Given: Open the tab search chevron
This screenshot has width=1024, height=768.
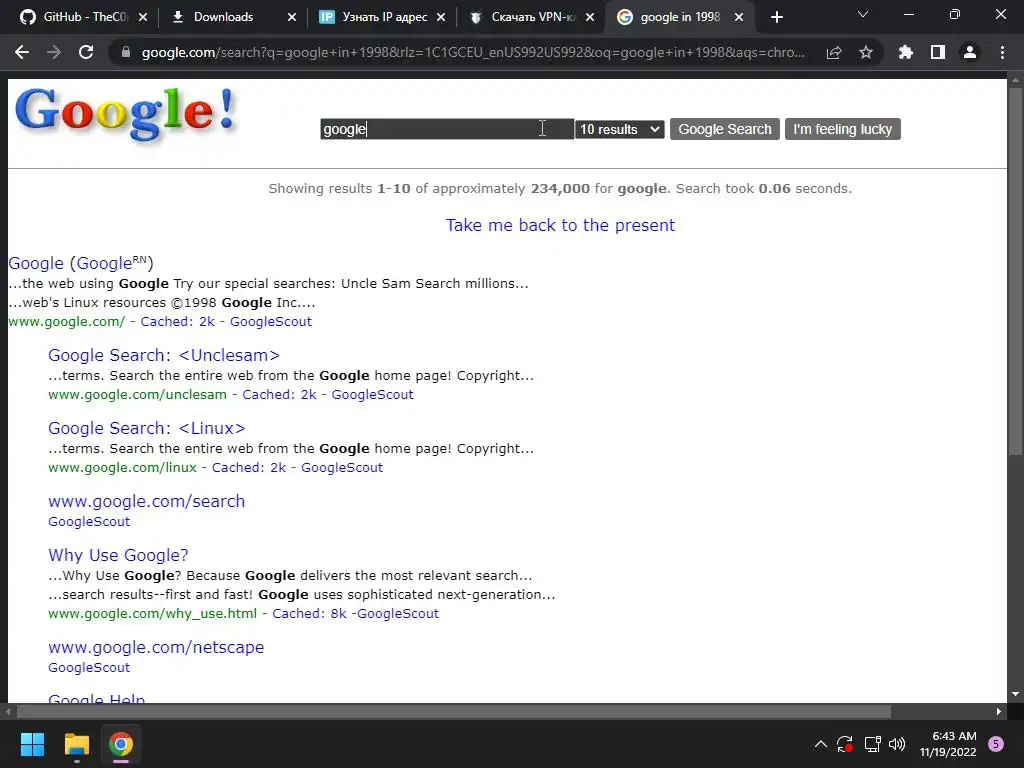Looking at the screenshot, I should pos(863,14).
